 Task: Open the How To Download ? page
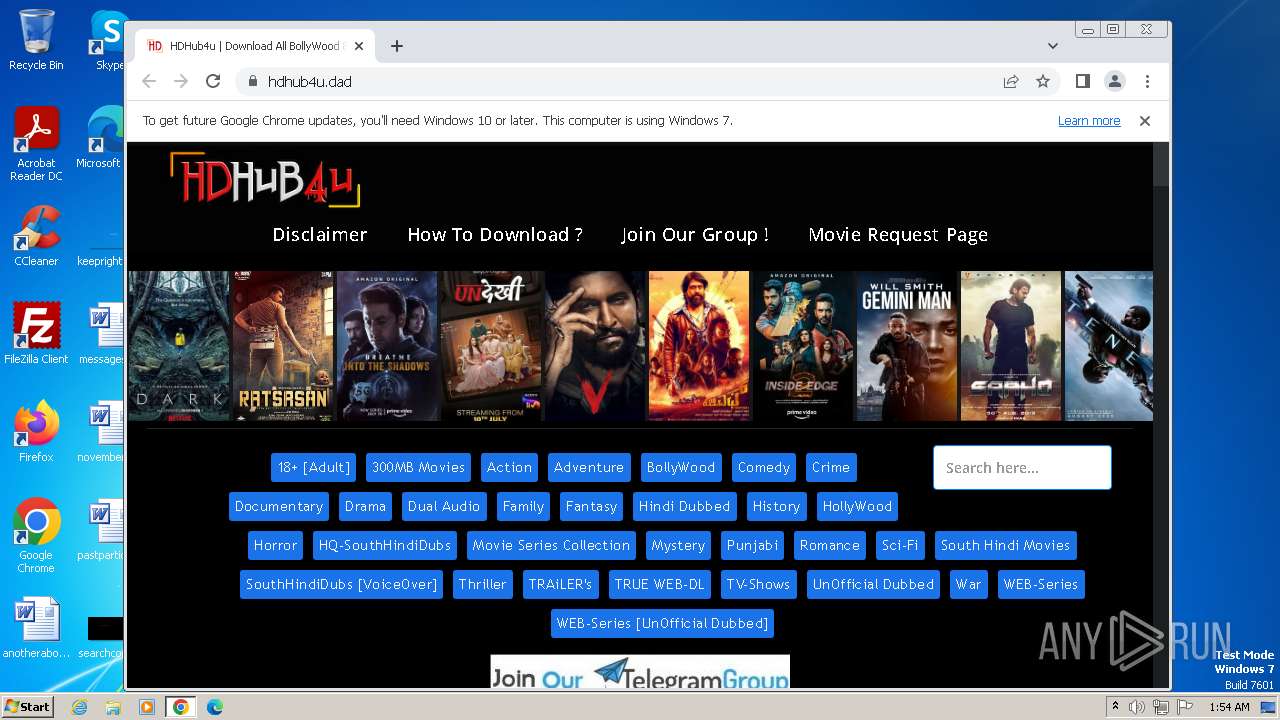coord(495,235)
